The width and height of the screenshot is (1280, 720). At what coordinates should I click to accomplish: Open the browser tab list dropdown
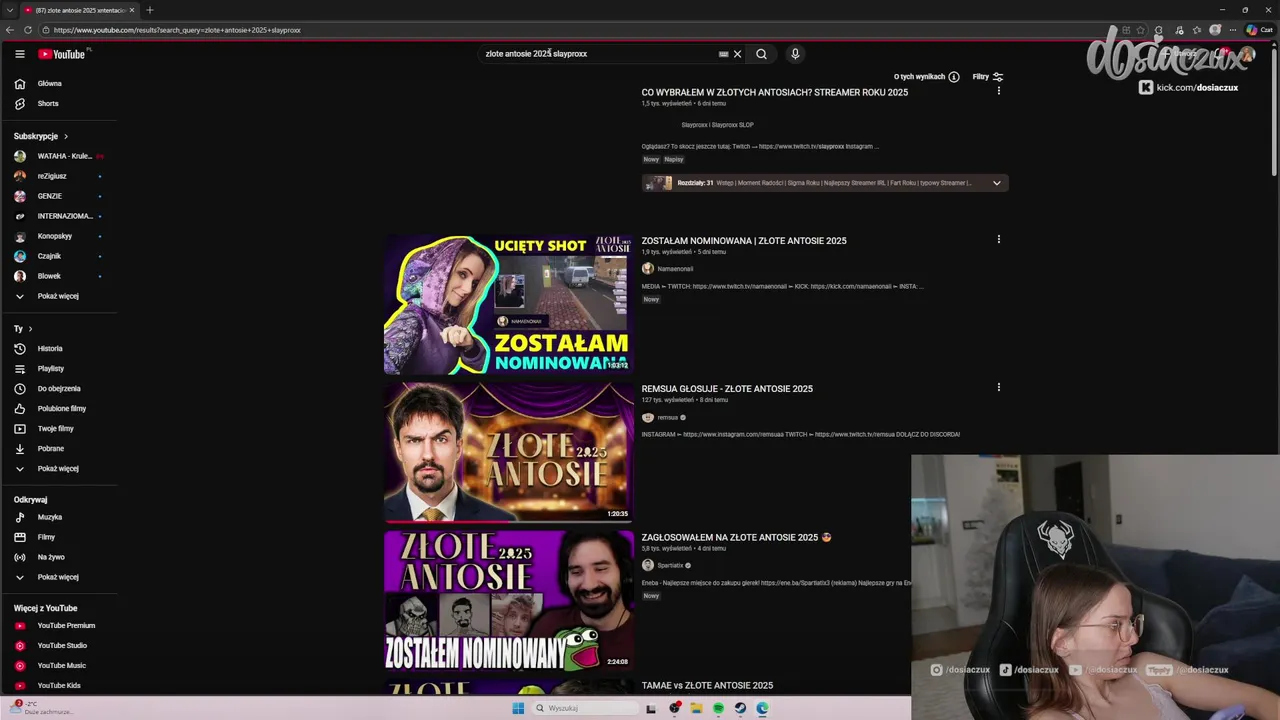9,10
